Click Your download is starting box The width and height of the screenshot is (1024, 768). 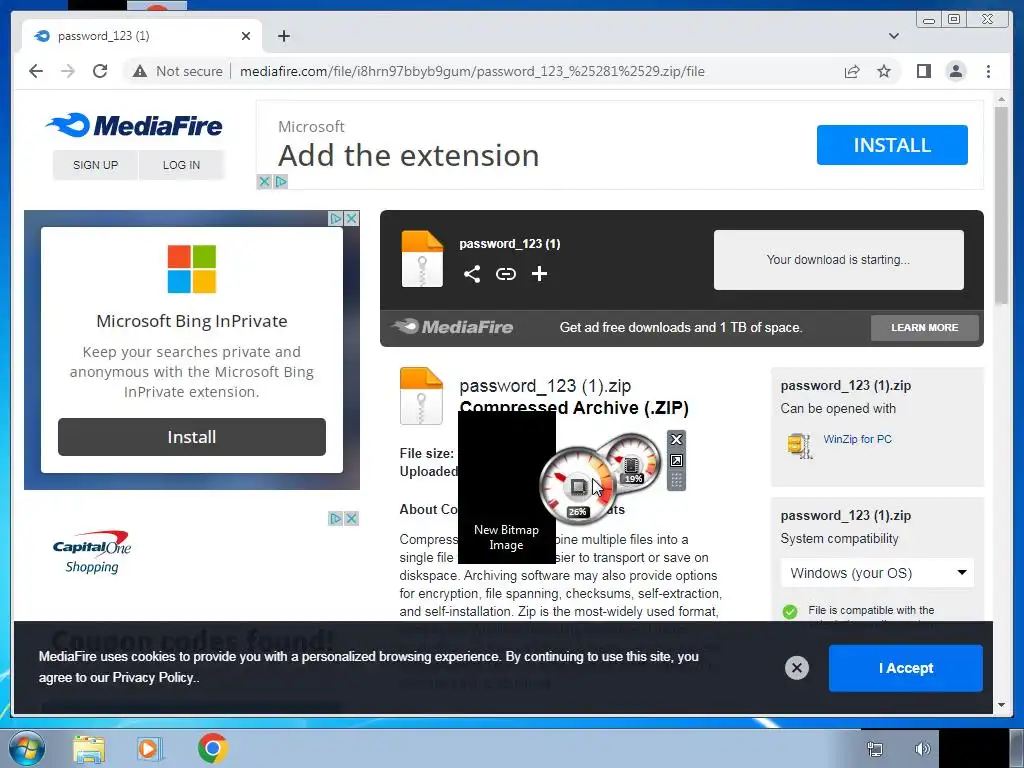point(839,260)
